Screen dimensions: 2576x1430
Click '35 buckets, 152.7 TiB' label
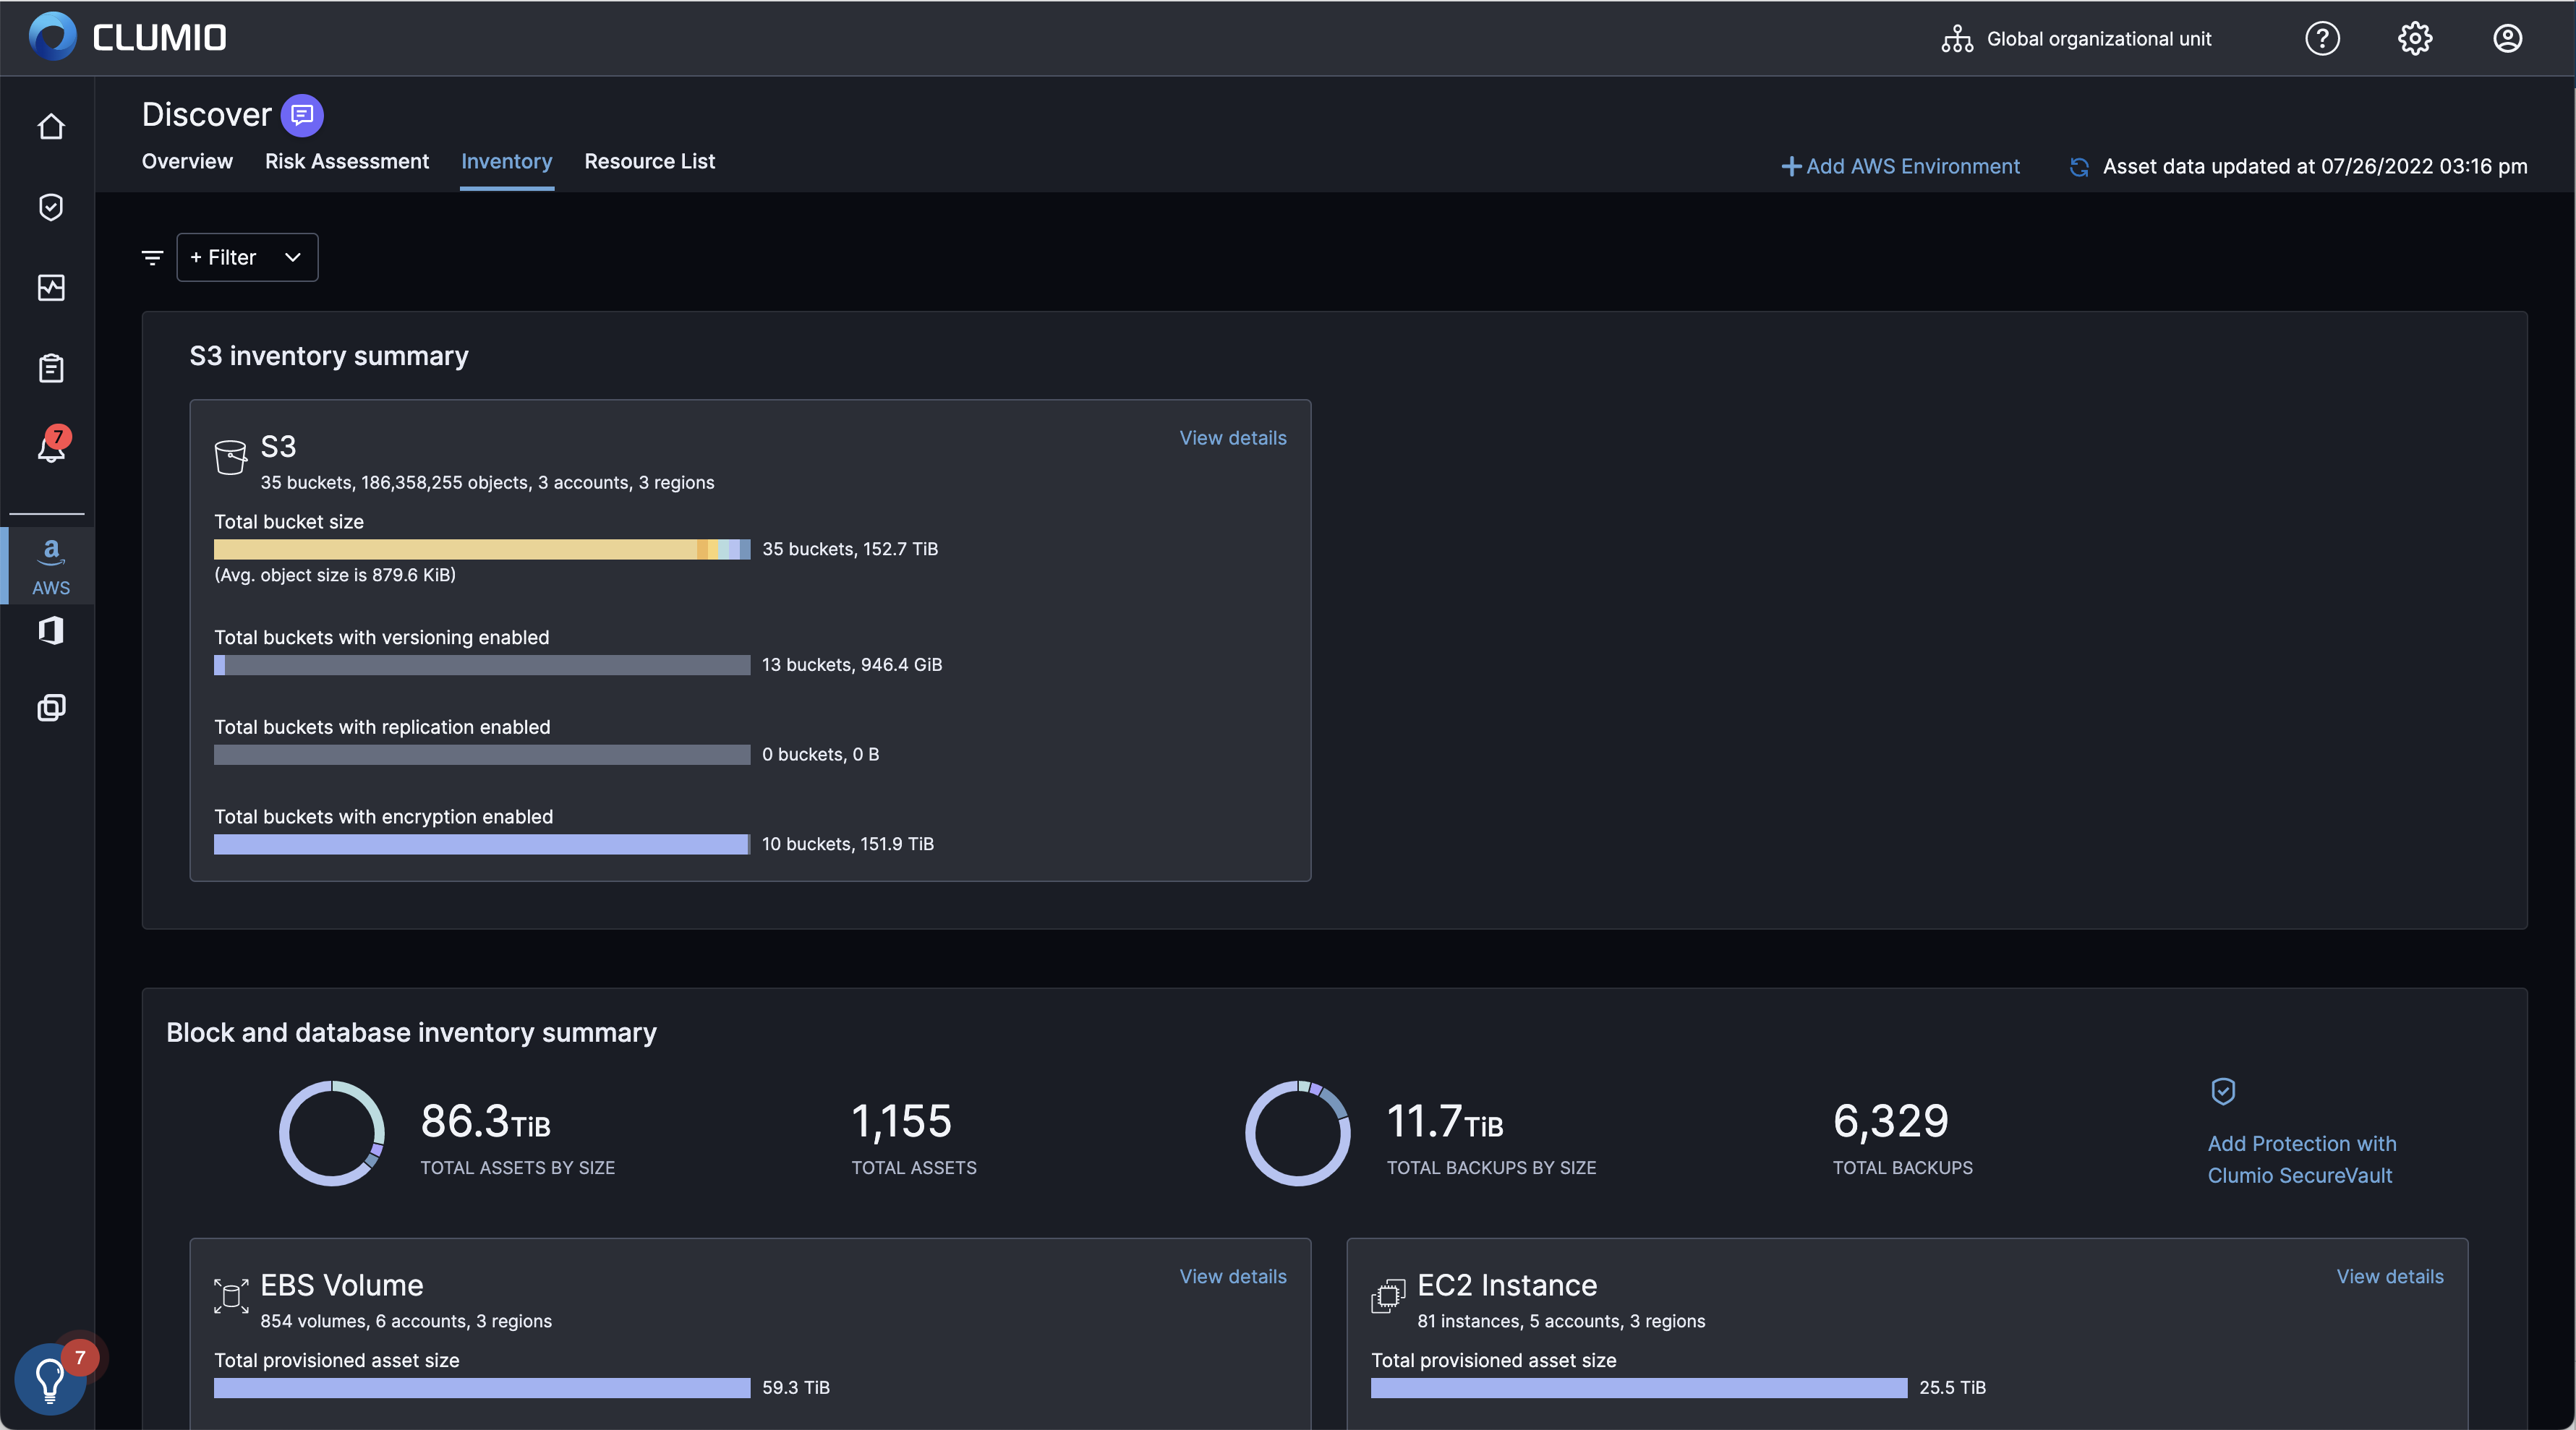click(x=850, y=549)
